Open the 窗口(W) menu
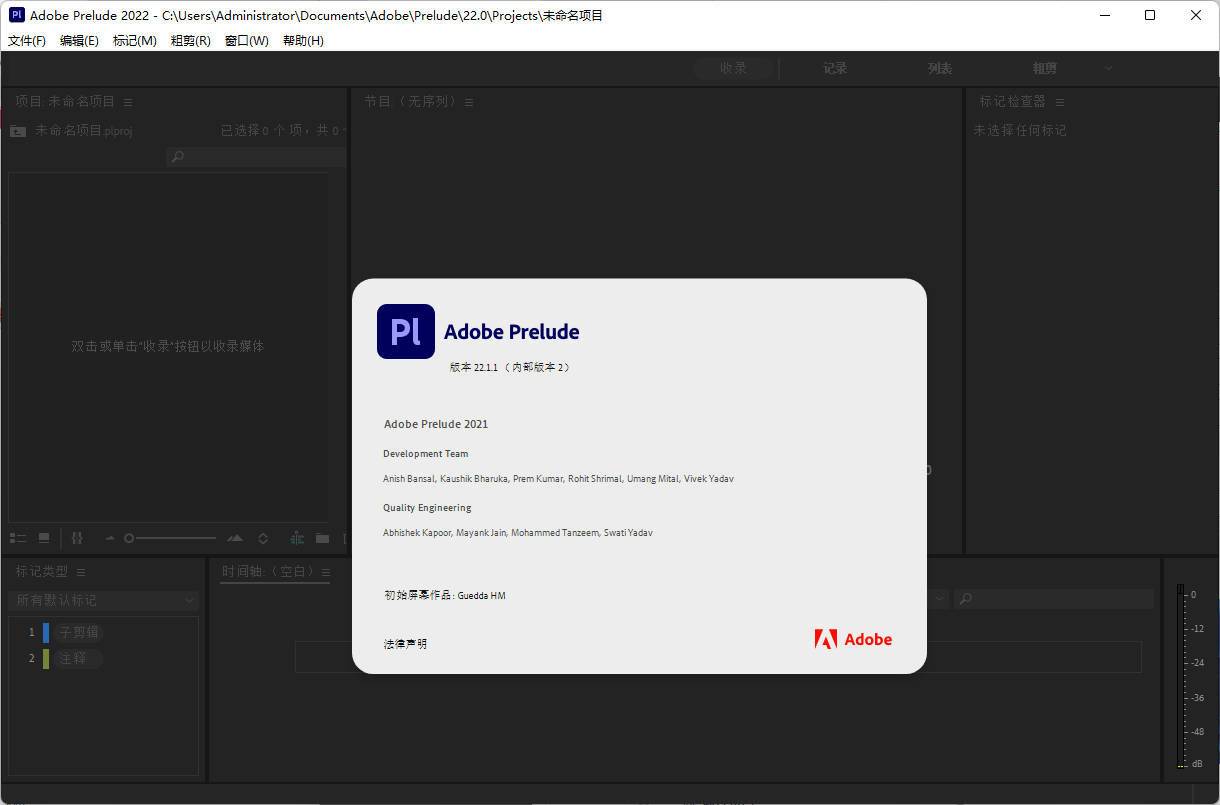This screenshot has width=1220, height=805. (246, 41)
